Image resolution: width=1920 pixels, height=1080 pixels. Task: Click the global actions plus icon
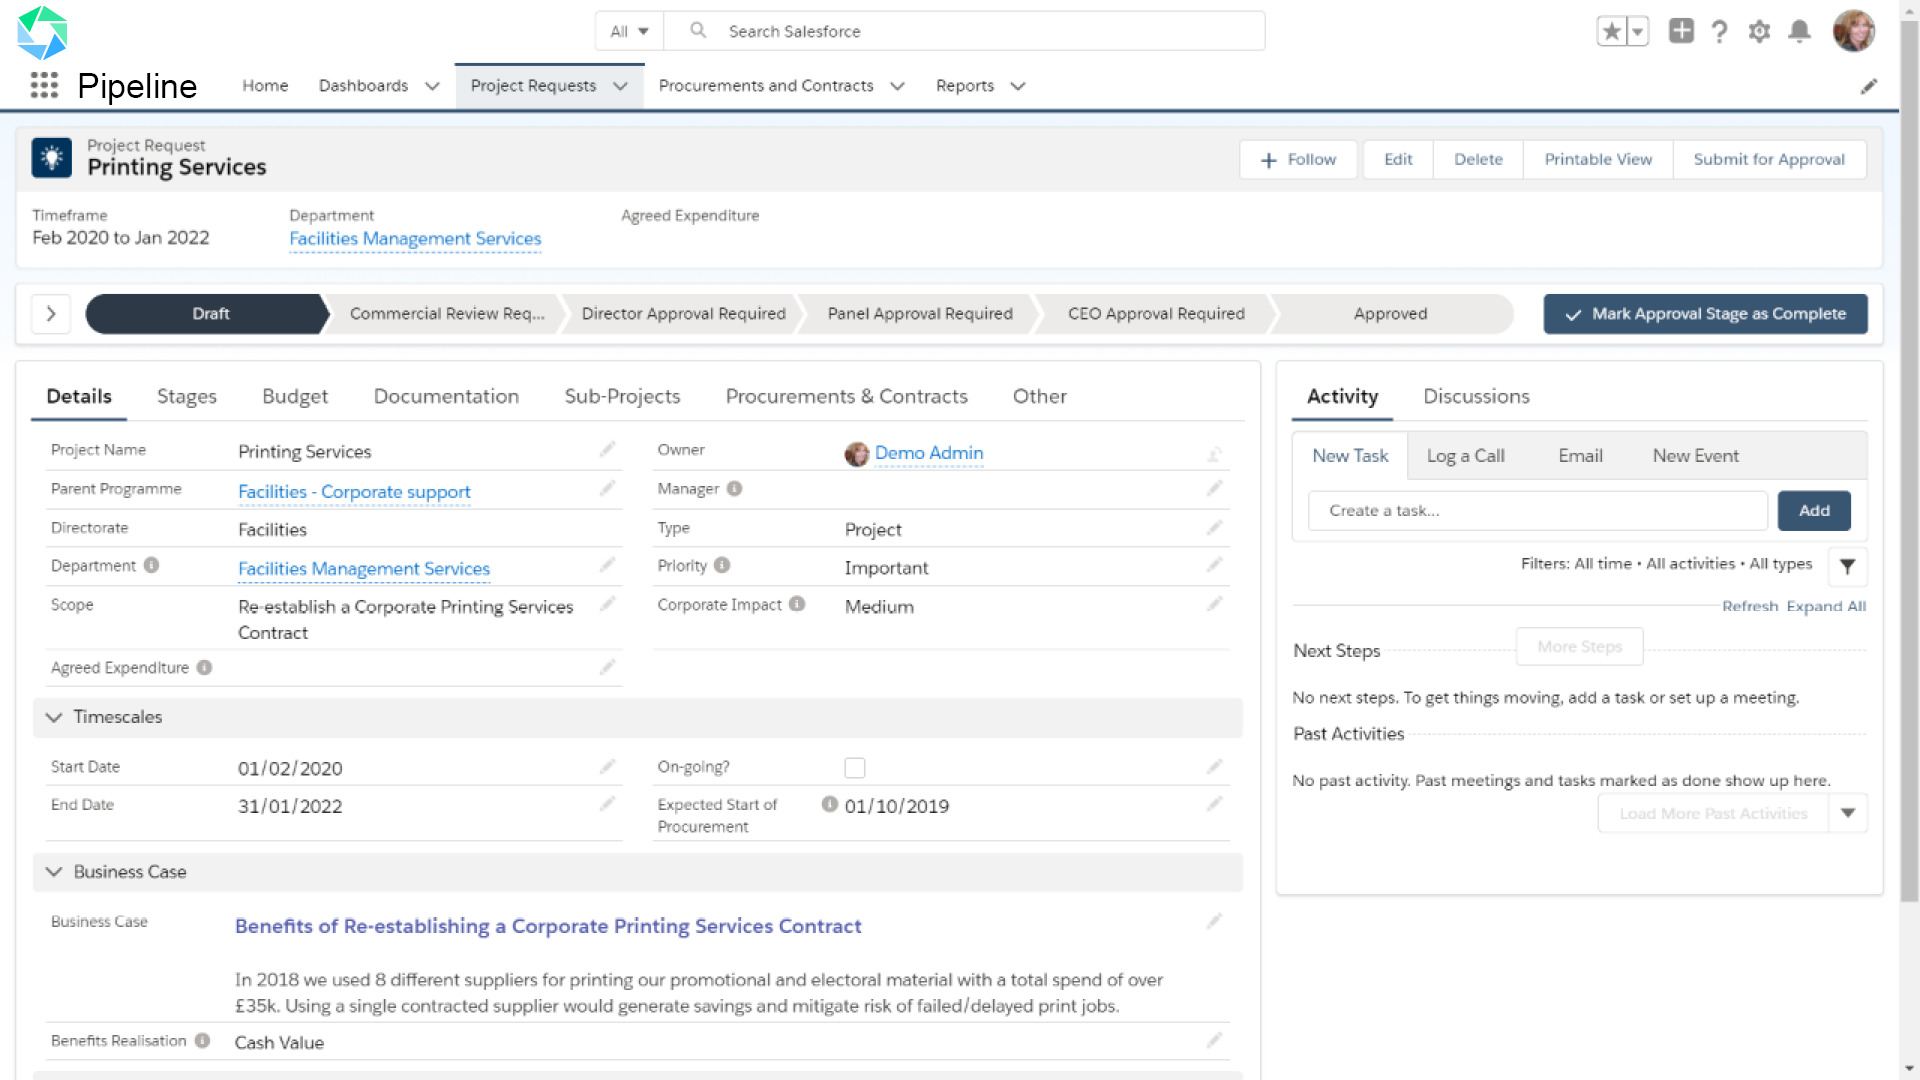pos(1681,31)
